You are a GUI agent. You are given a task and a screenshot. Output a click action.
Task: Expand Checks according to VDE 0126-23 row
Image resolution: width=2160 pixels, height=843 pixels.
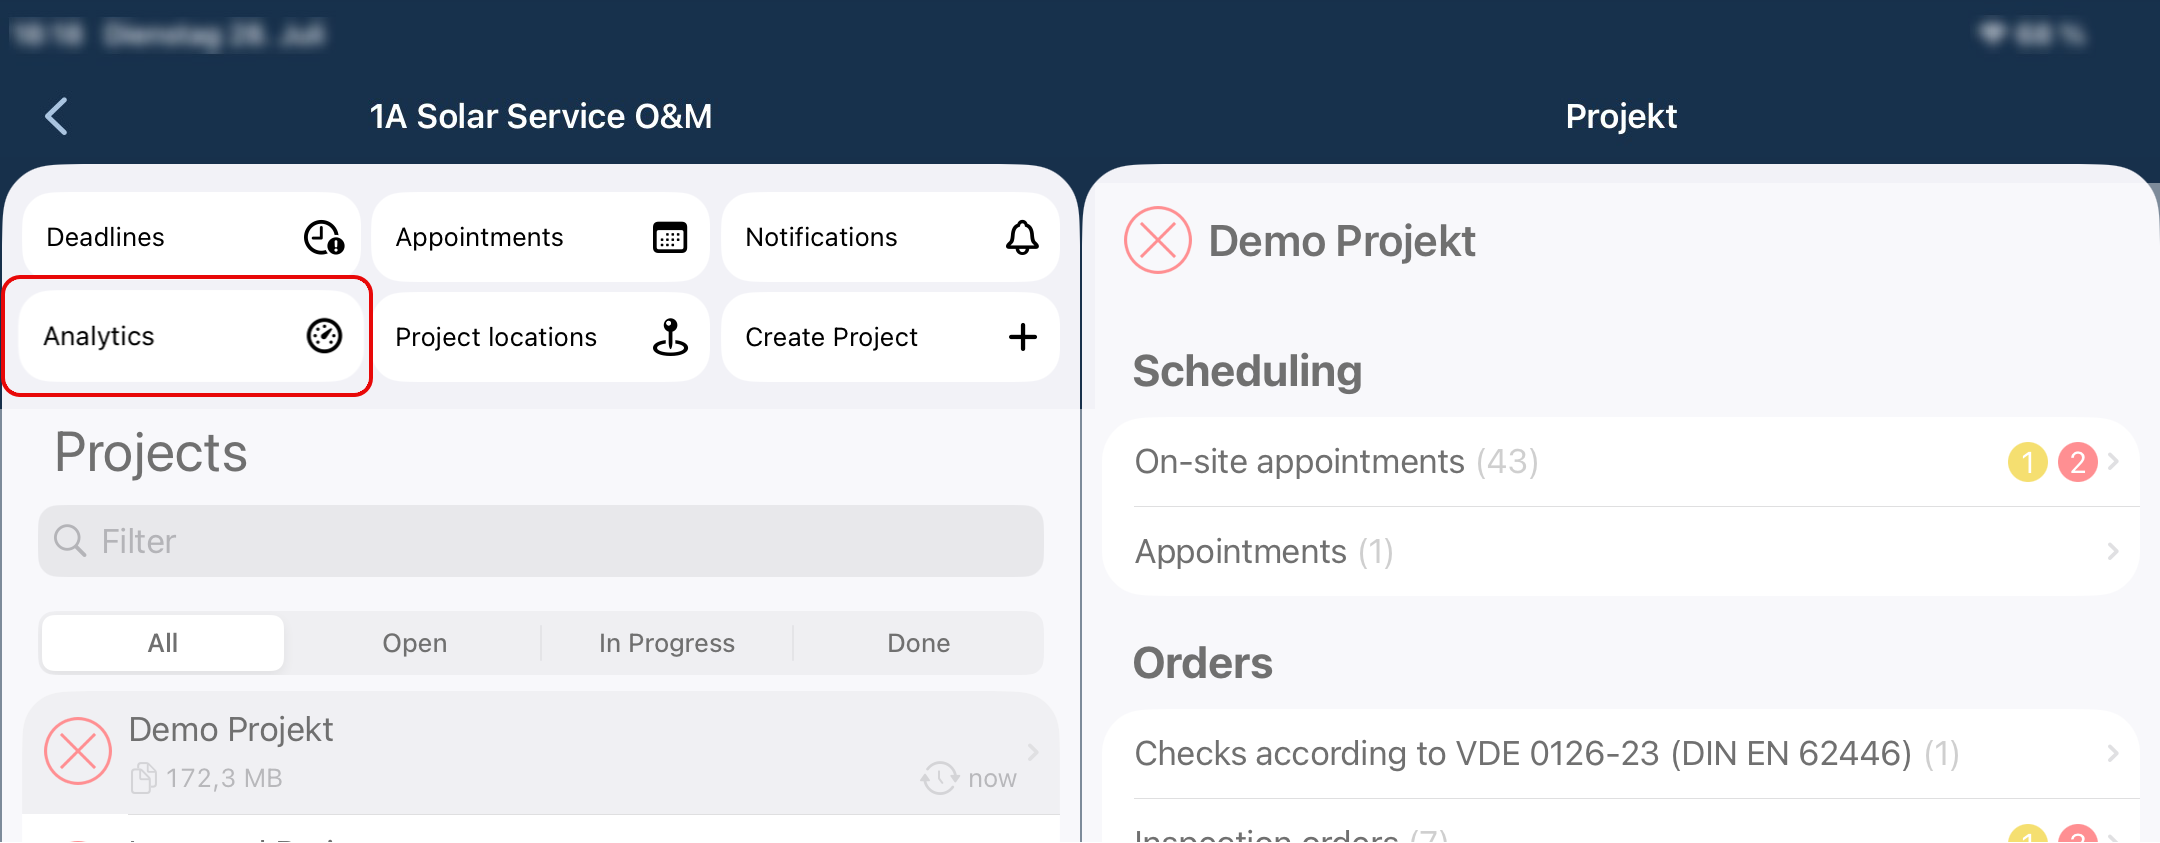1621,754
